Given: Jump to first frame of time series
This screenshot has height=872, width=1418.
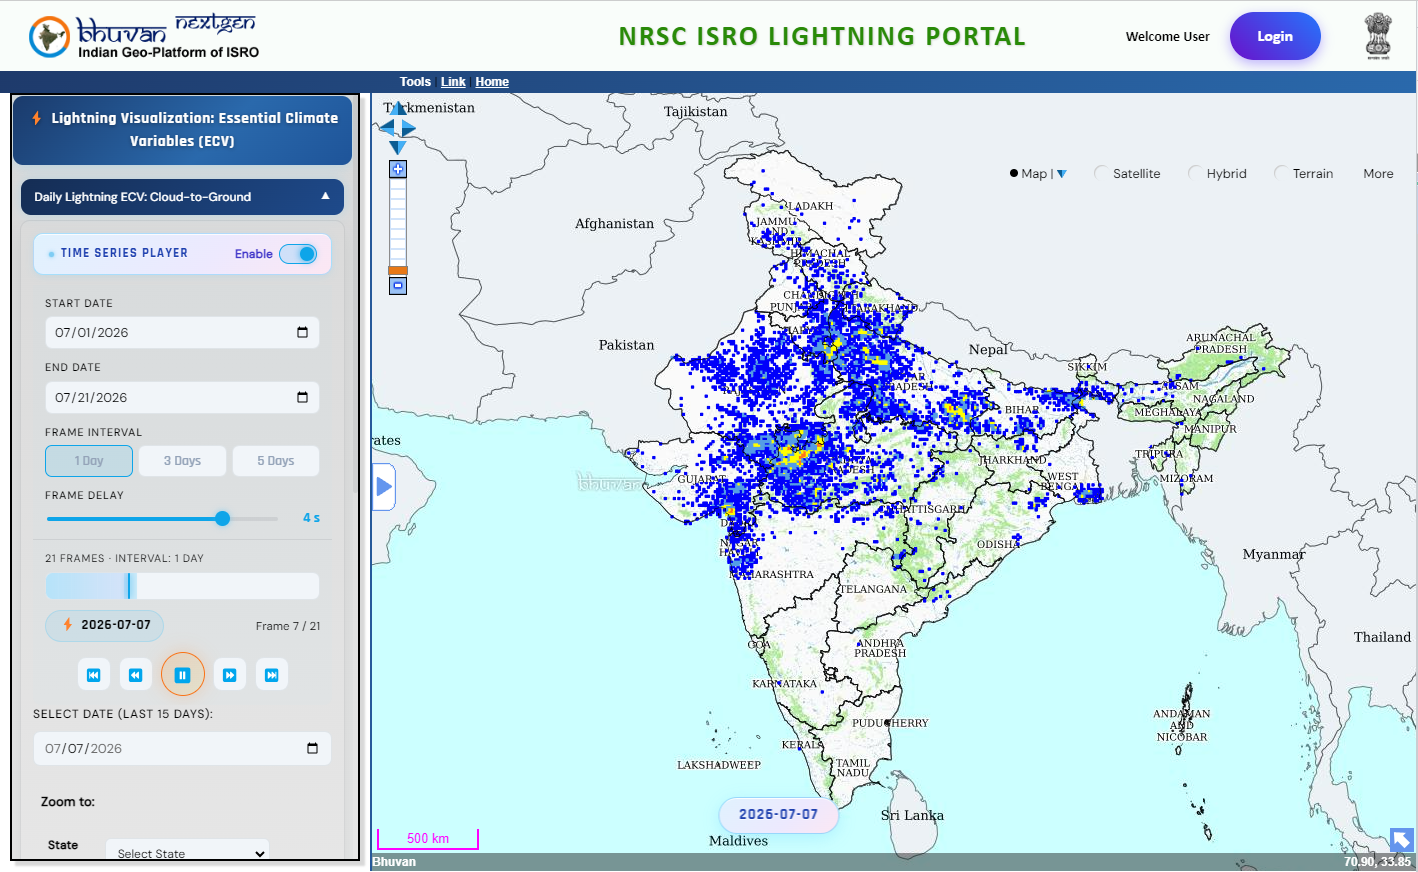Looking at the screenshot, I should (93, 675).
